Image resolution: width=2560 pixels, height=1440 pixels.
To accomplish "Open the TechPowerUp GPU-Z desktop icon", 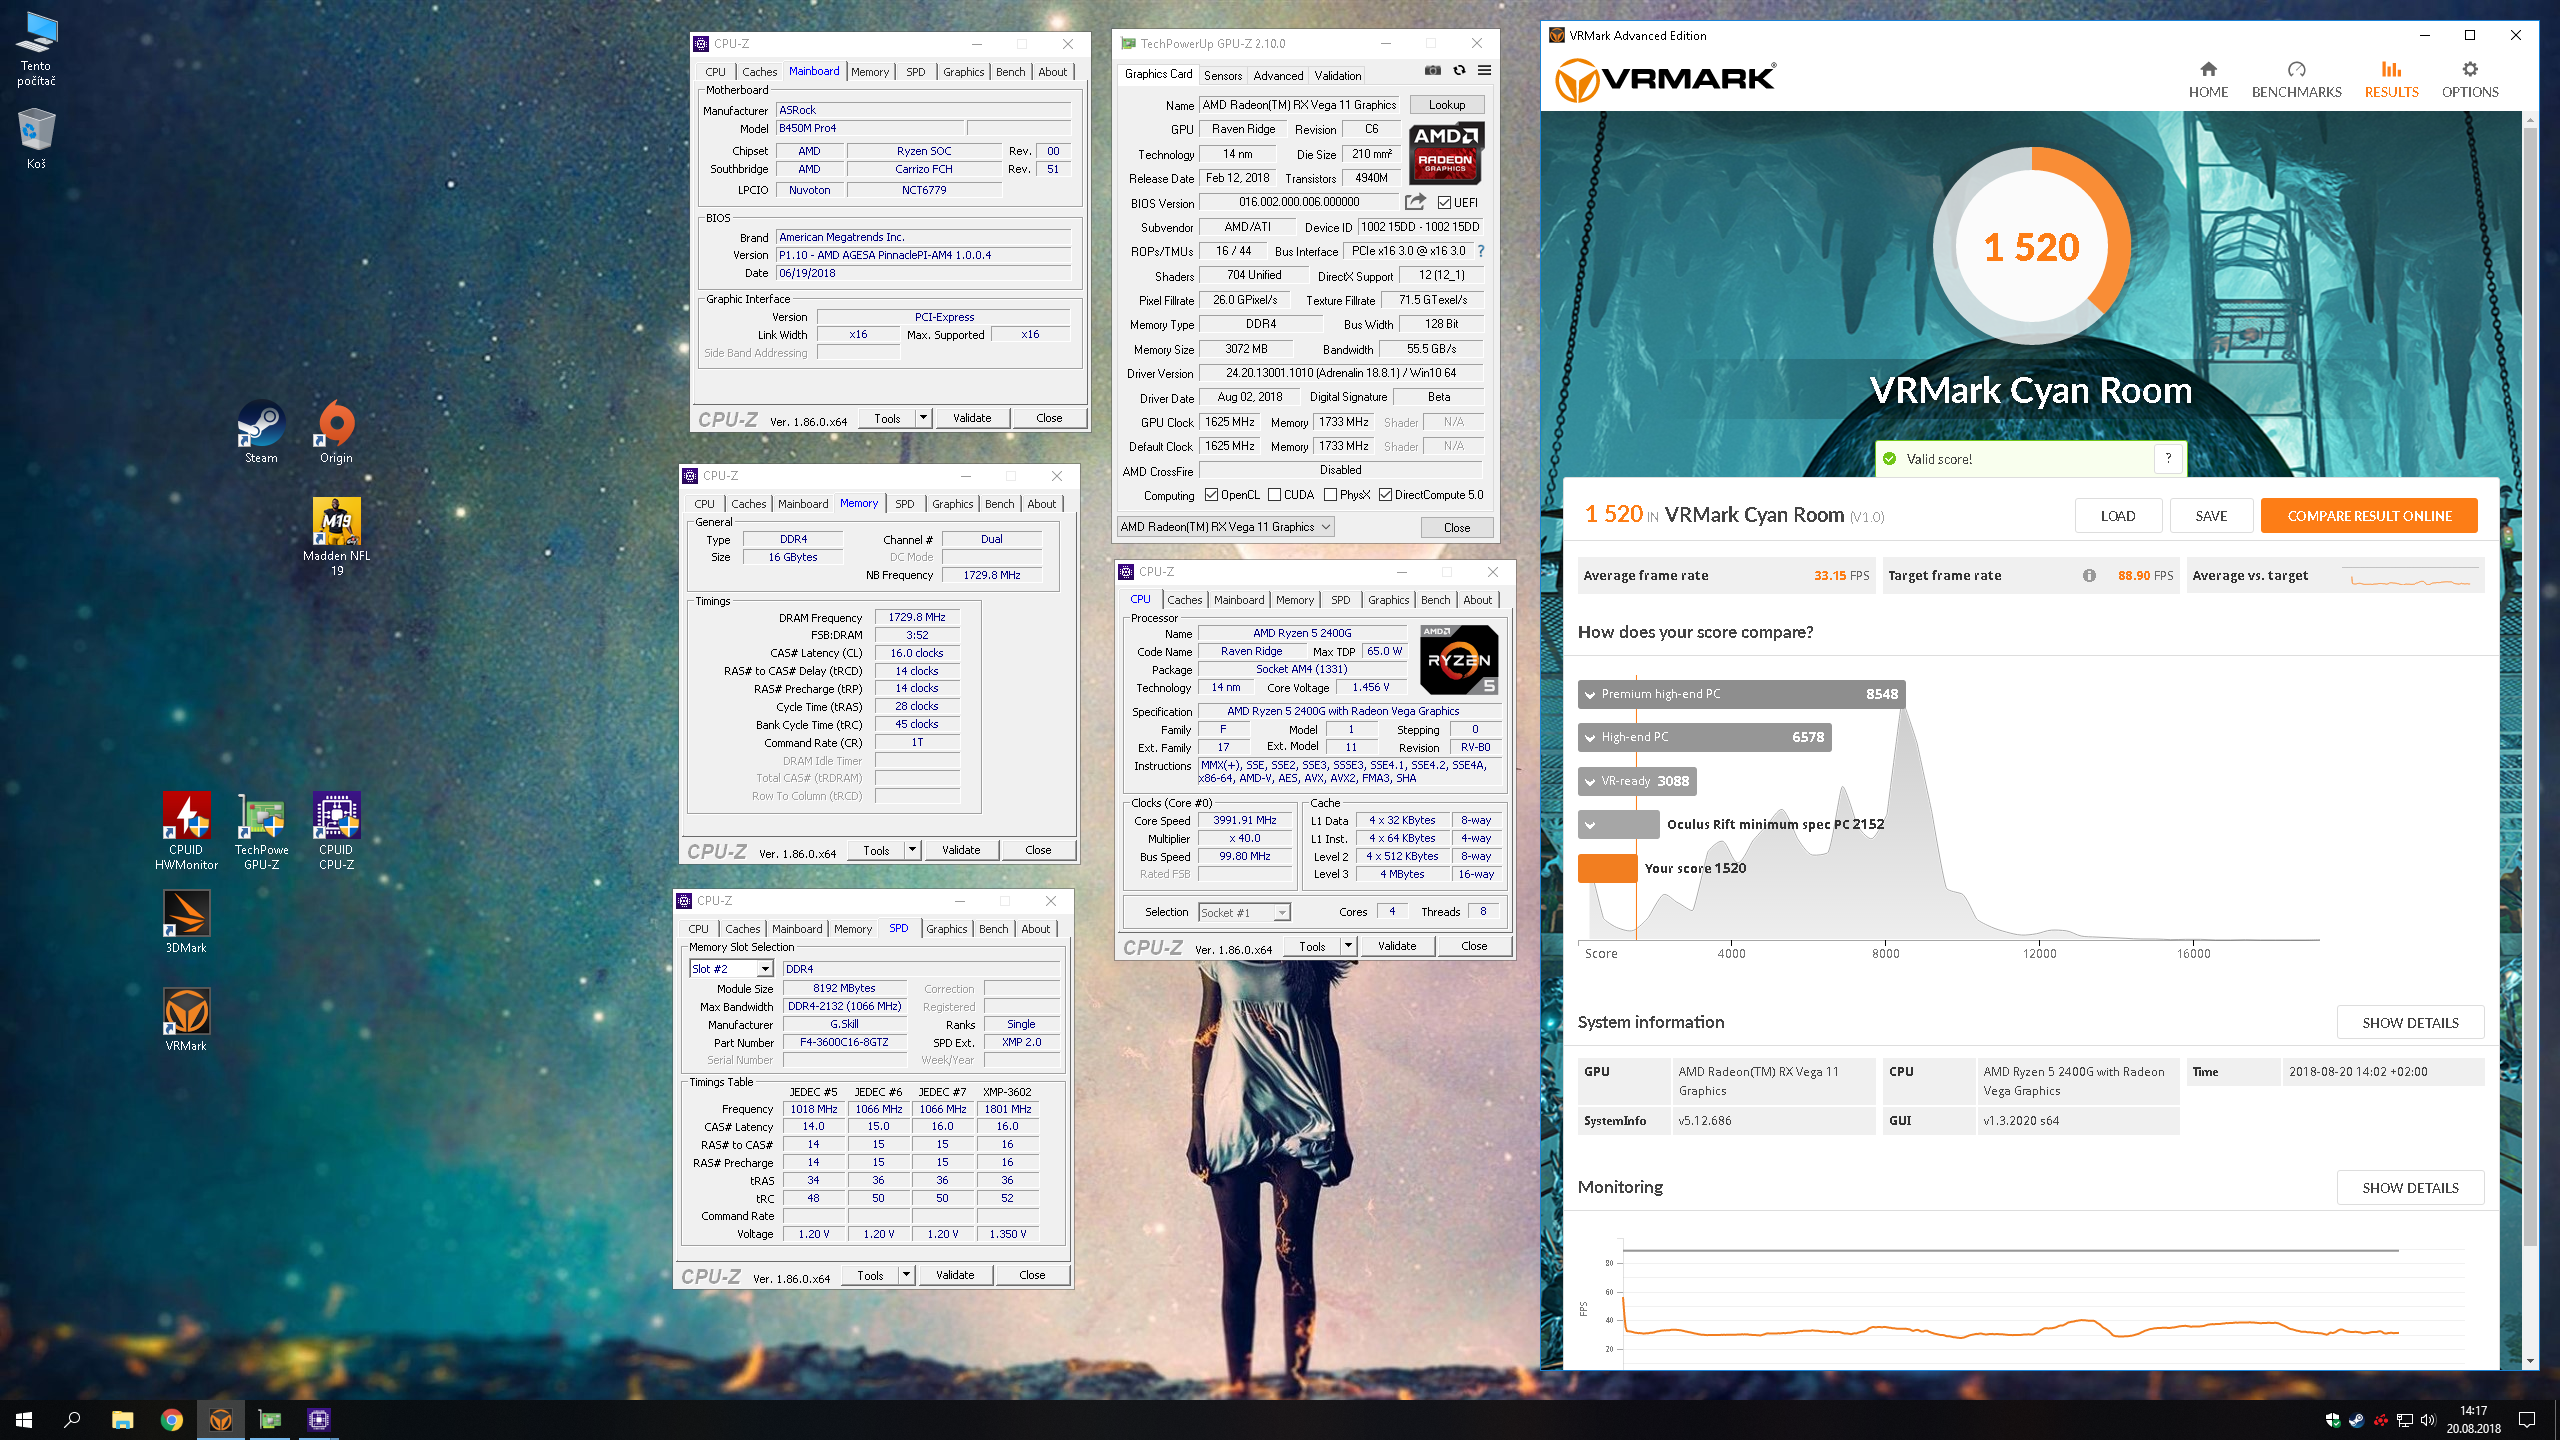I will (261, 831).
